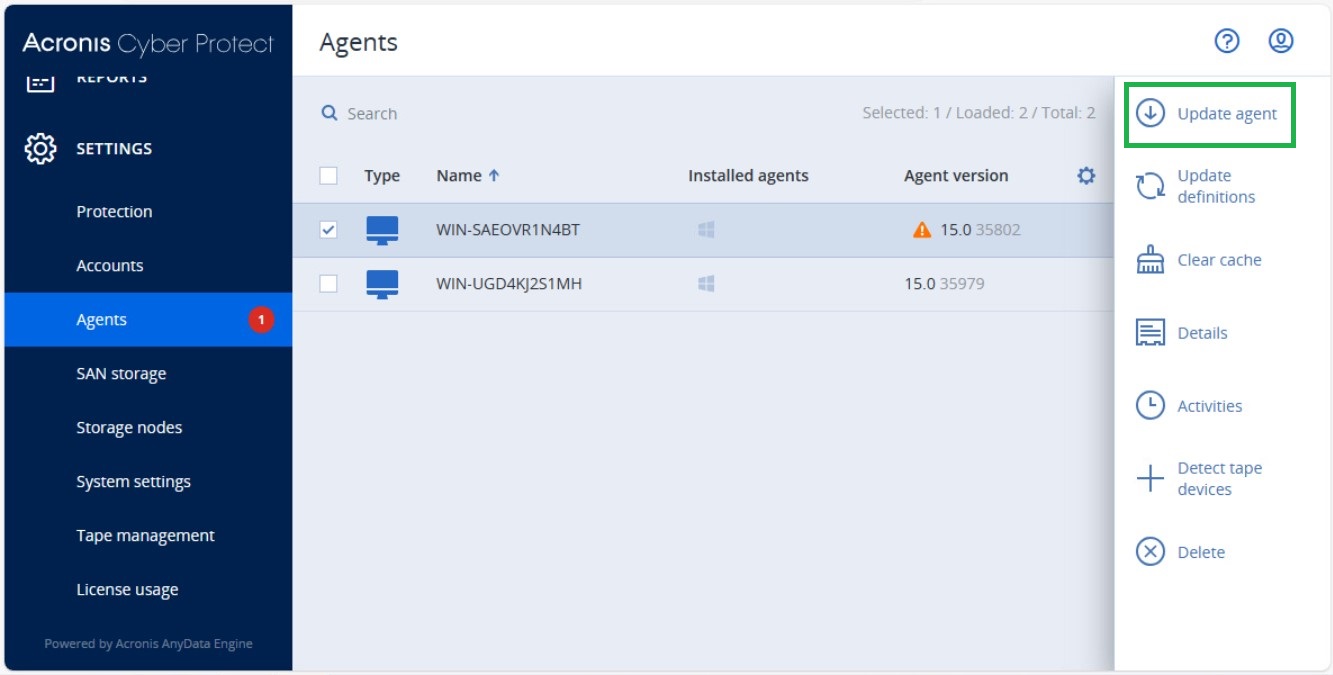
Task: Uncheck the WIN-SAEOVR1N4BT row checkbox
Action: coord(326,228)
